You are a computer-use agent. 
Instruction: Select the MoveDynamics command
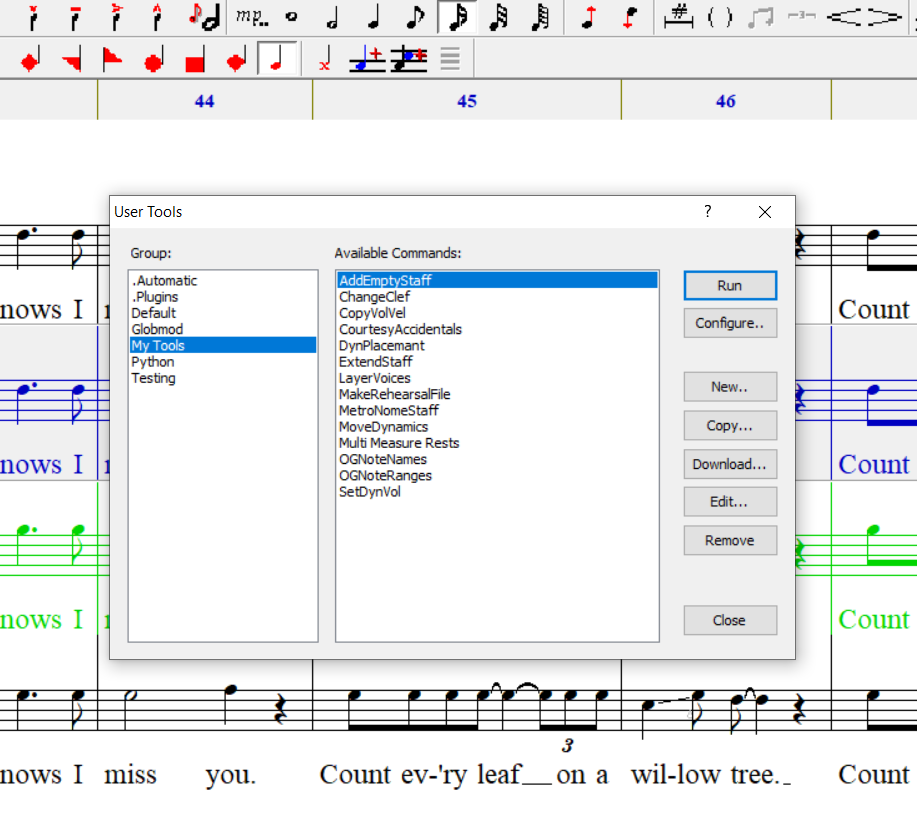pyautogui.click(x=497, y=427)
